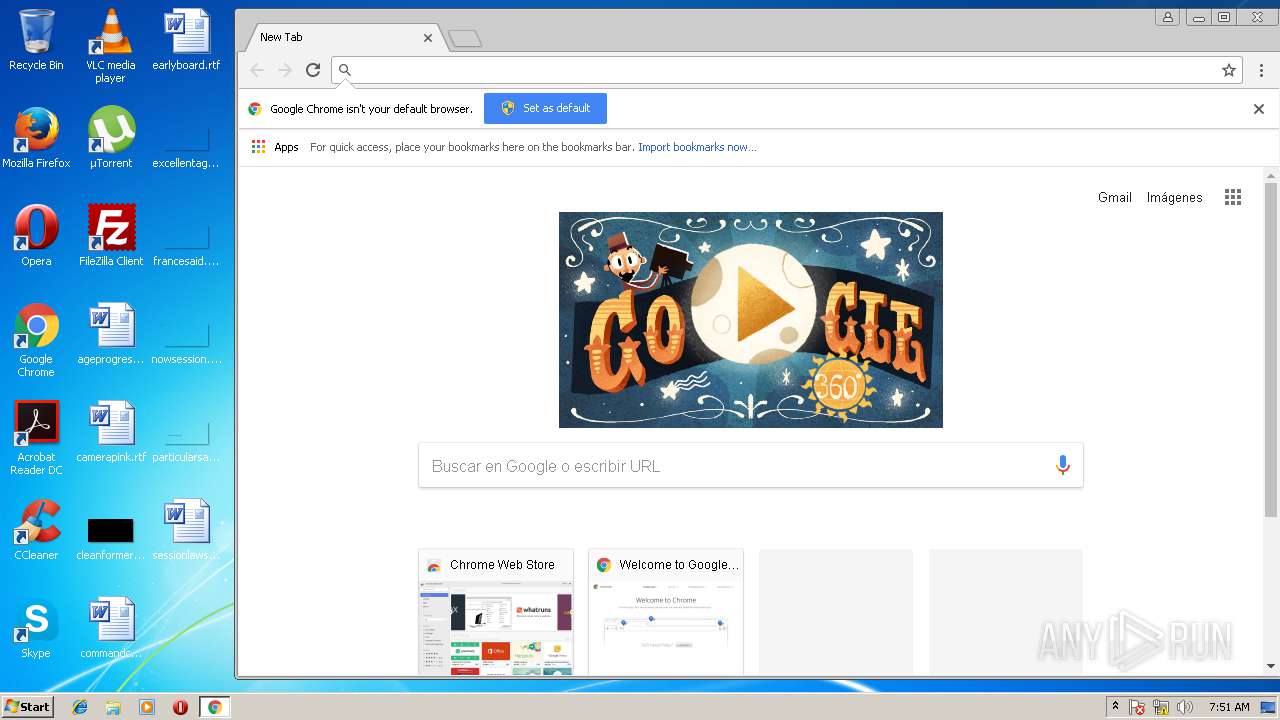The image size is (1280, 720).
Task: Open the Skype desktop shortcut
Action: 36,628
